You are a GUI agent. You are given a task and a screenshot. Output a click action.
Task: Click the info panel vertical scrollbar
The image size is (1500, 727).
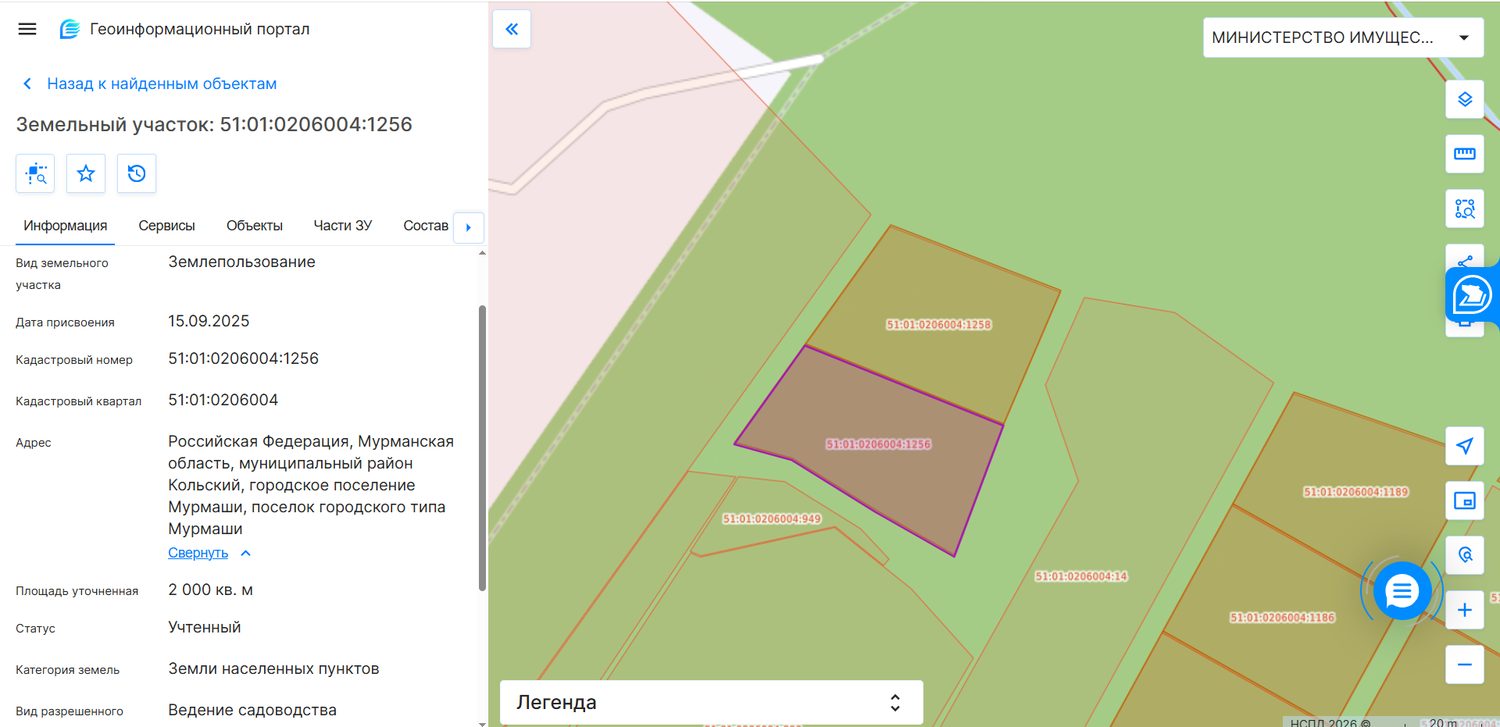pyautogui.click(x=483, y=447)
